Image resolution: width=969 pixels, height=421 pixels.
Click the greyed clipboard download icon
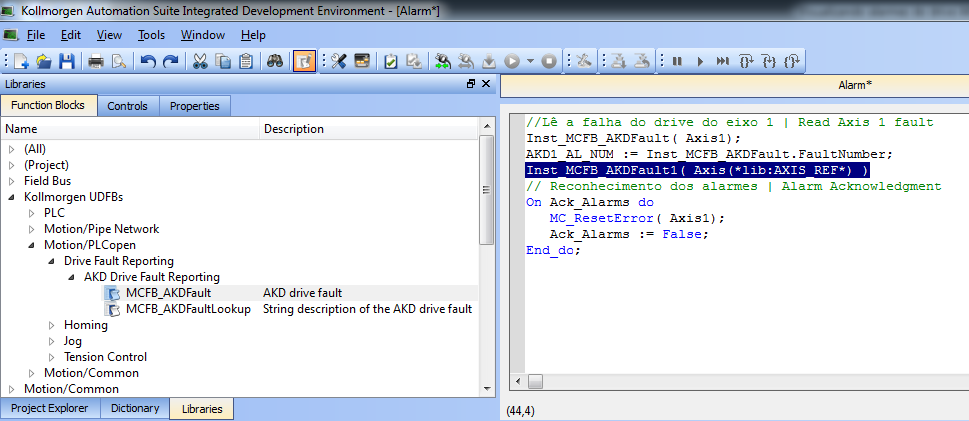click(413, 61)
